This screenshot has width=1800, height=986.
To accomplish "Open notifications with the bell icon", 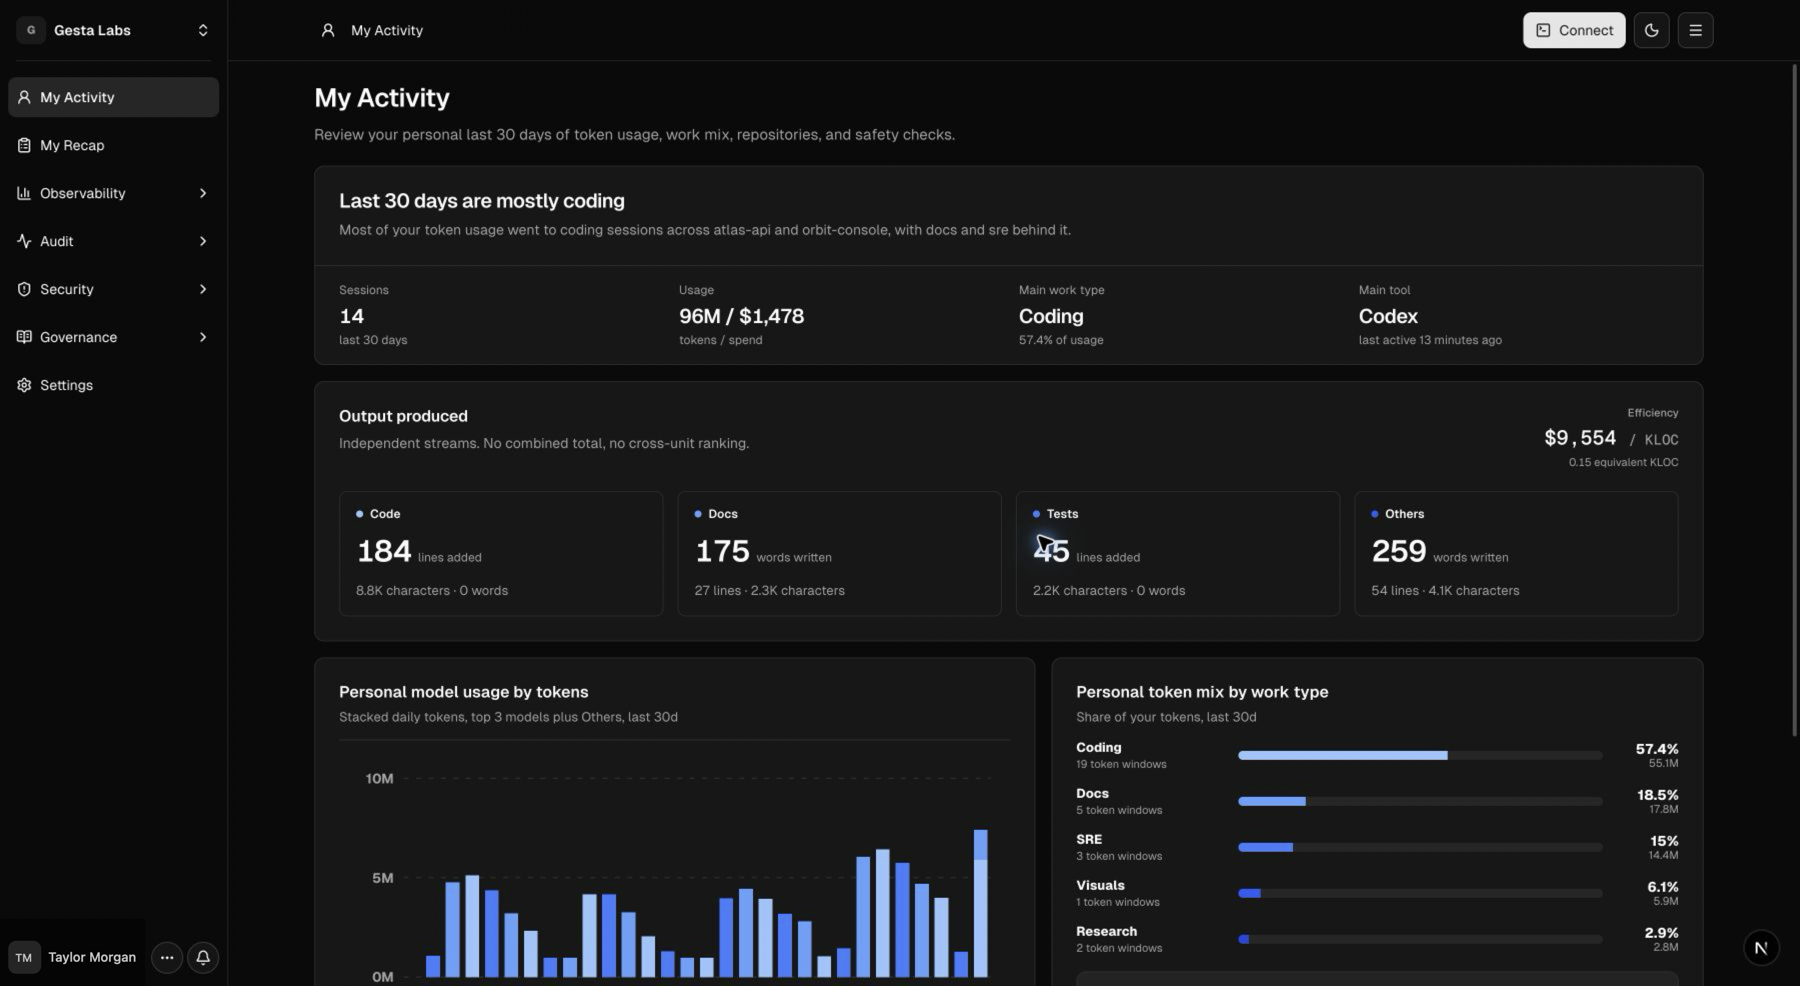I will click(x=203, y=957).
